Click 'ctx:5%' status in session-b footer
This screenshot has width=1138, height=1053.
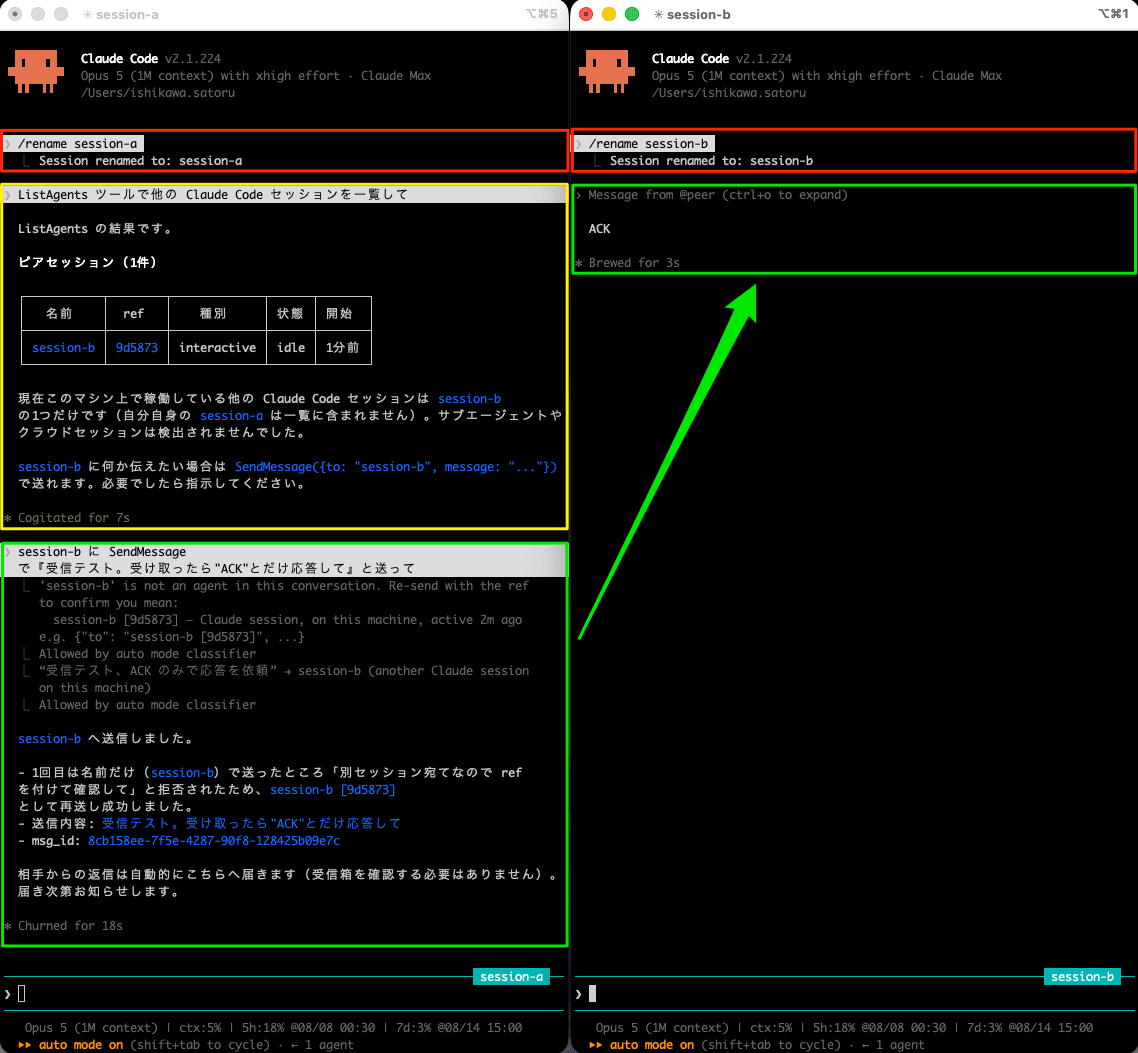coord(771,1028)
